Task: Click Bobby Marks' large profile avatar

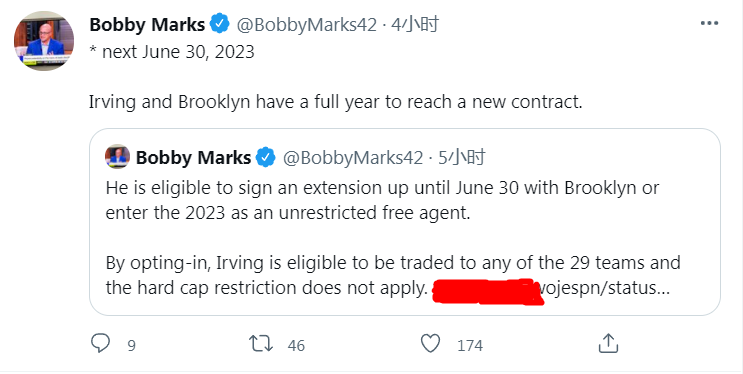Action: 44,41
